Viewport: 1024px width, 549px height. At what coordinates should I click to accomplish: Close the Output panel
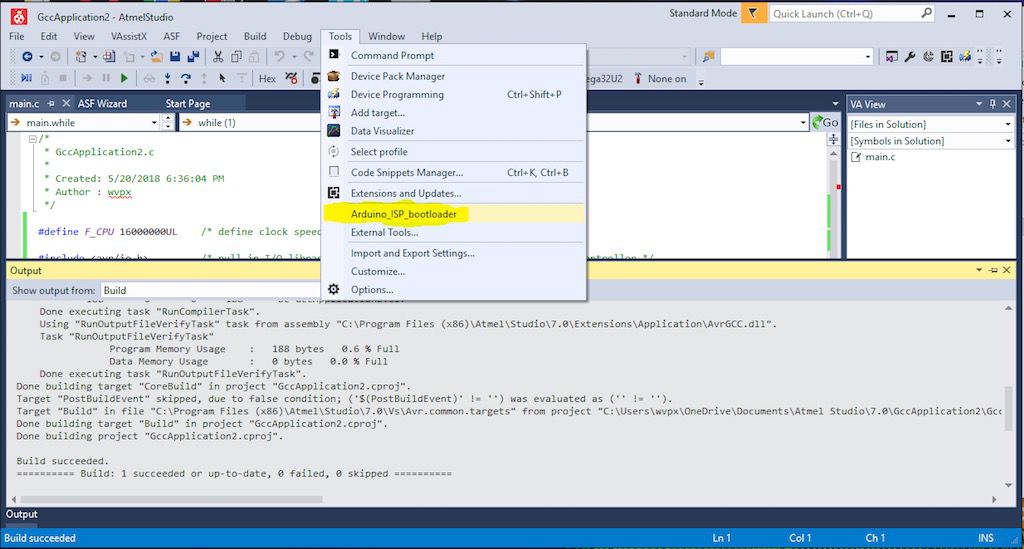click(x=1006, y=270)
